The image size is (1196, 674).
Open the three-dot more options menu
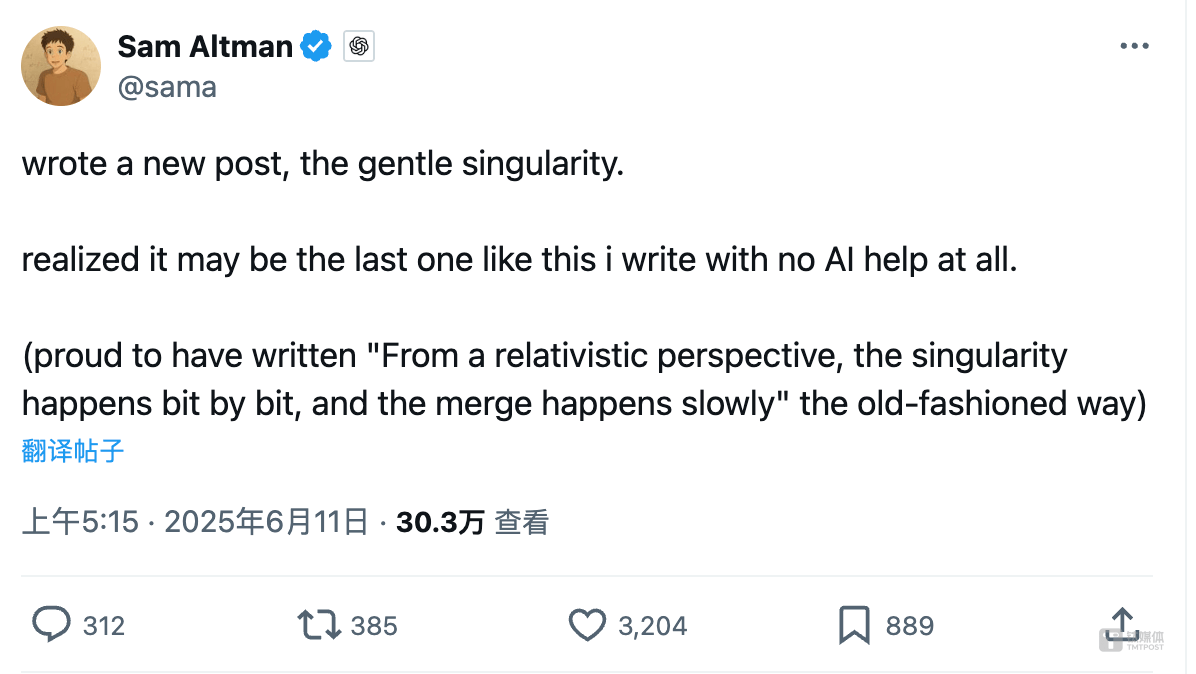click(1134, 46)
